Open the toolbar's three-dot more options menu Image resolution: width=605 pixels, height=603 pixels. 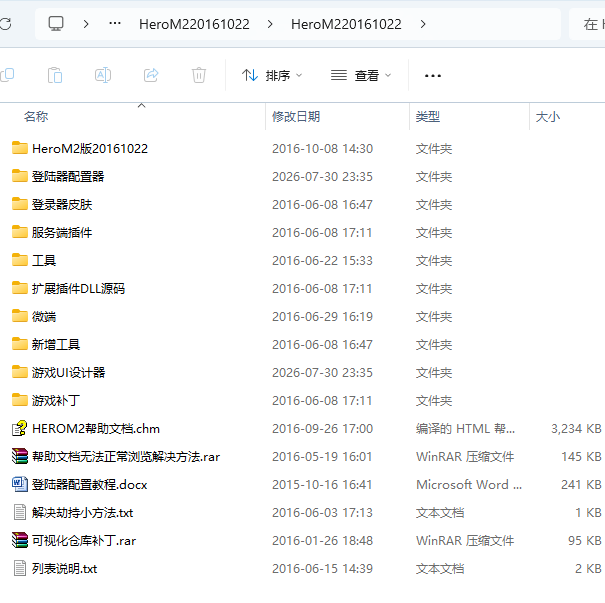pos(433,76)
